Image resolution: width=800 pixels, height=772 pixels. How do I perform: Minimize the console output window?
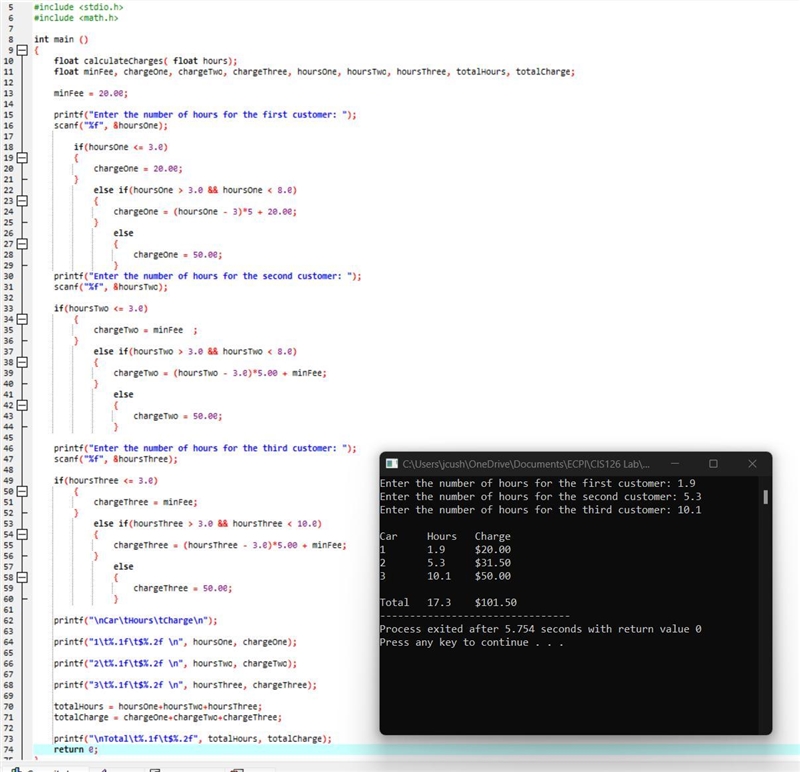[x=675, y=463]
